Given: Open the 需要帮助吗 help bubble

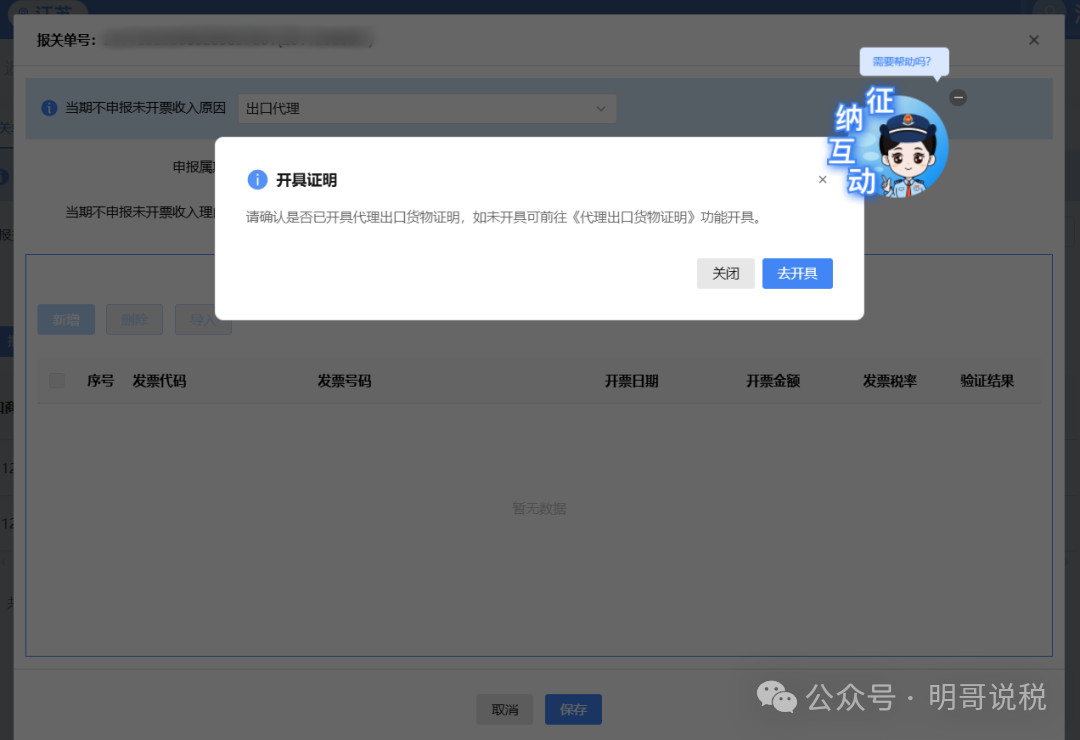Looking at the screenshot, I should (903, 62).
